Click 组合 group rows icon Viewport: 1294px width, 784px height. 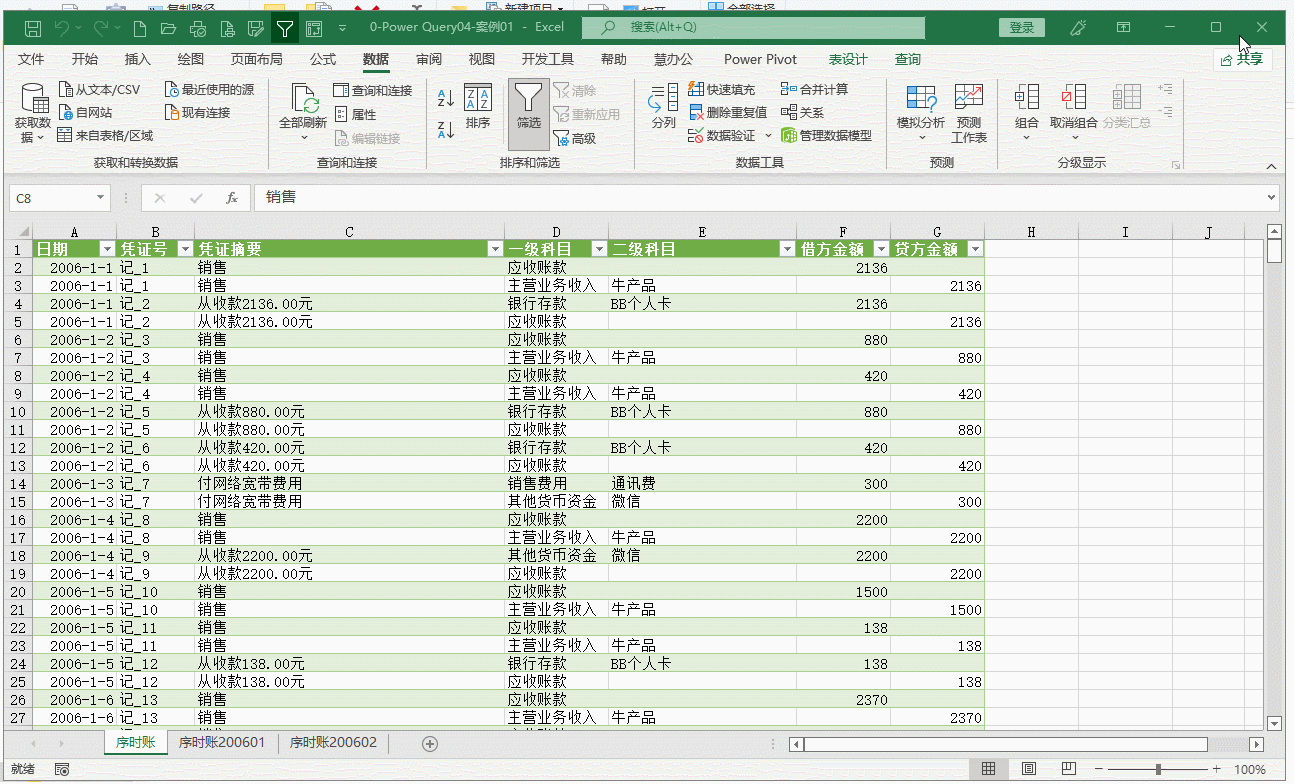coord(1027,97)
